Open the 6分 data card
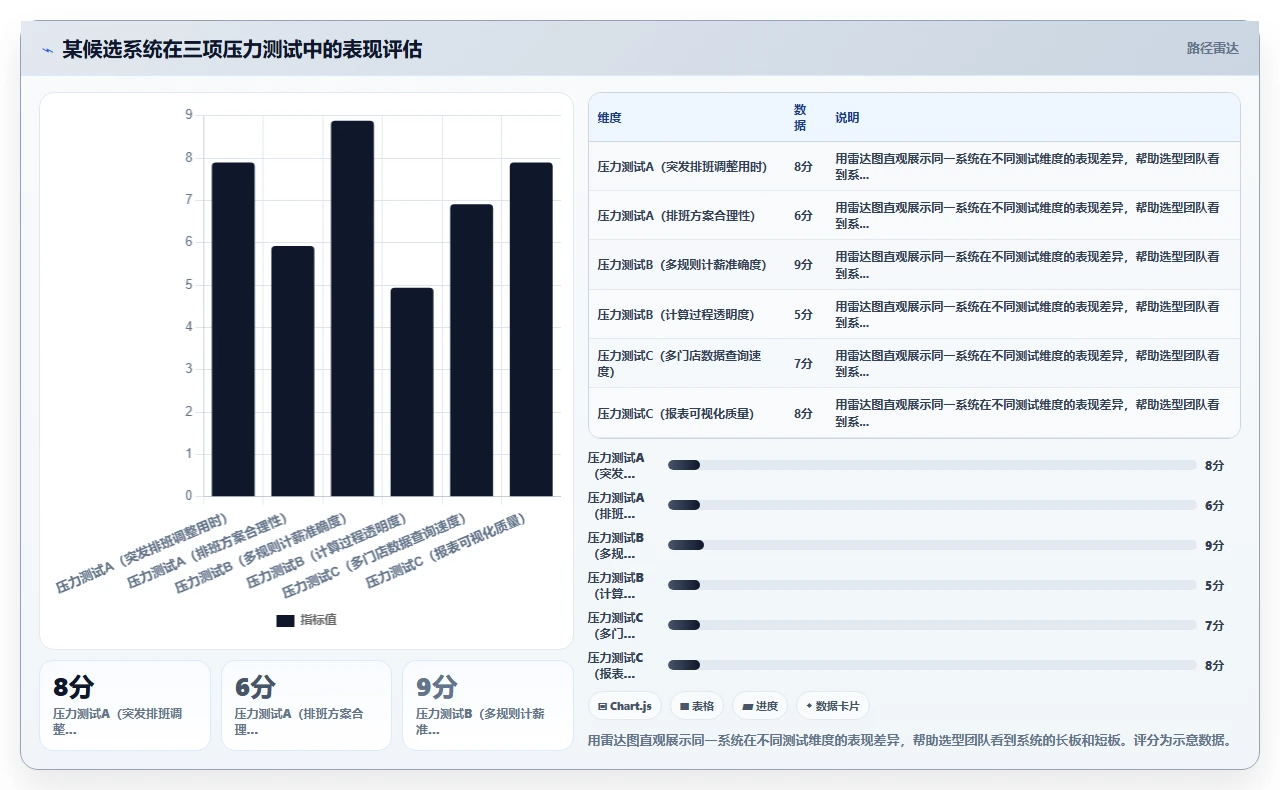The image size is (1280, 790). pos(306,705)
